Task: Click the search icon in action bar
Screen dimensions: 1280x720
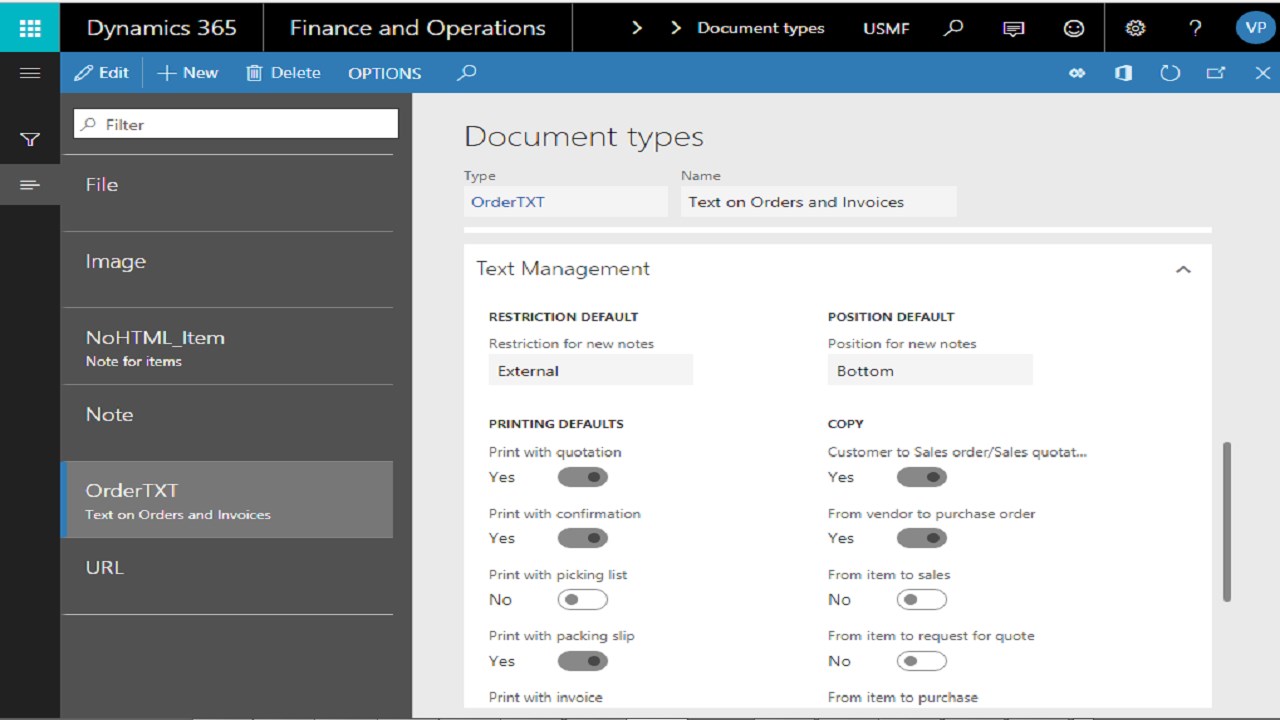Action: 466,73
